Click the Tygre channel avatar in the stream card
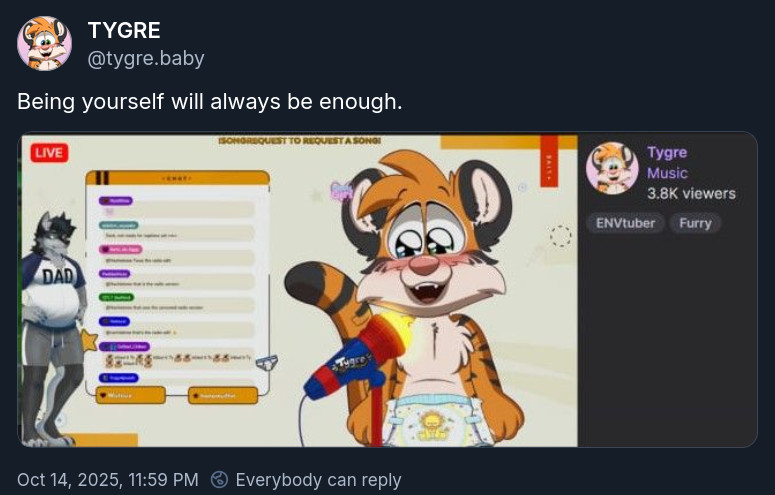 pos(612,167)
